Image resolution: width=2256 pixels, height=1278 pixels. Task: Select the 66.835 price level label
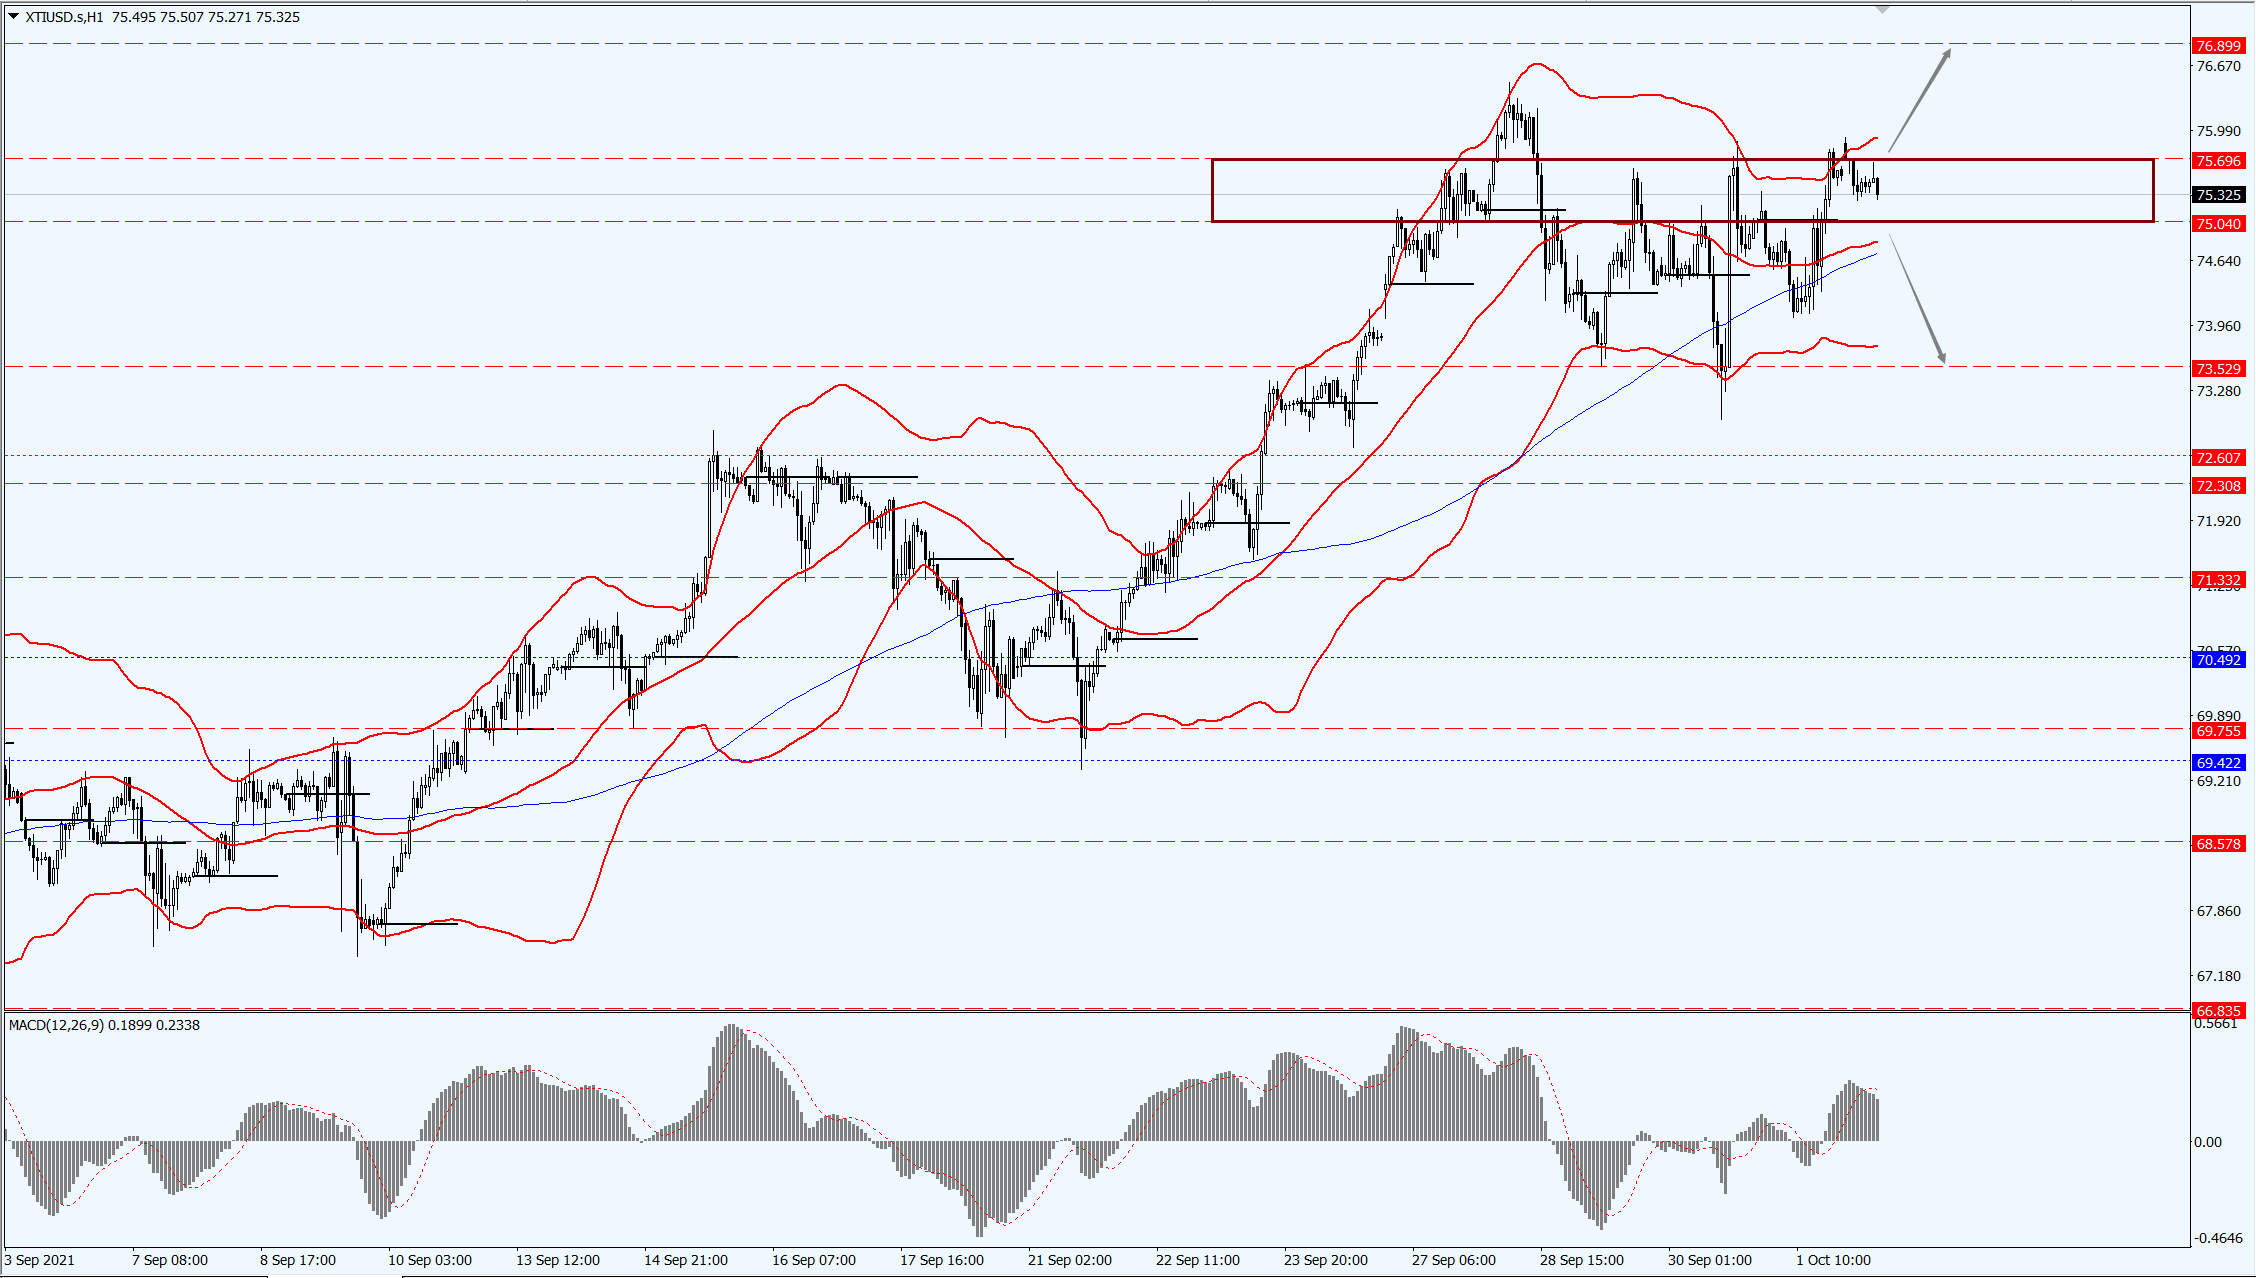click(2218, 1011)
